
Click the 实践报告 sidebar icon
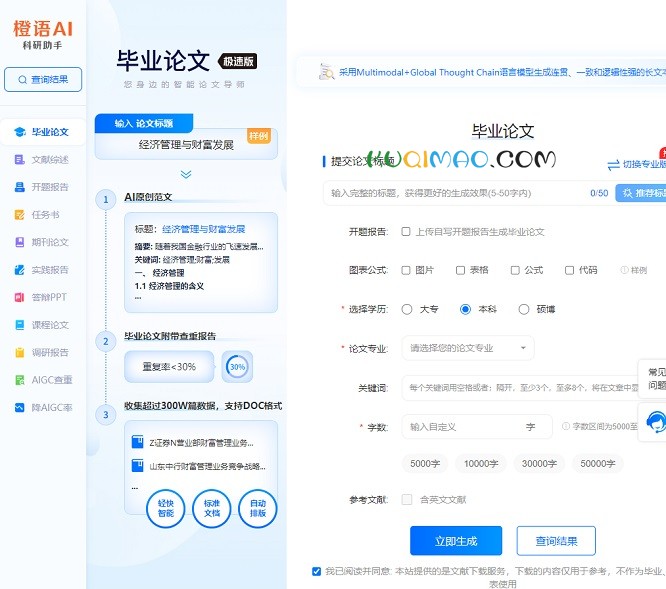click(20, 270)
